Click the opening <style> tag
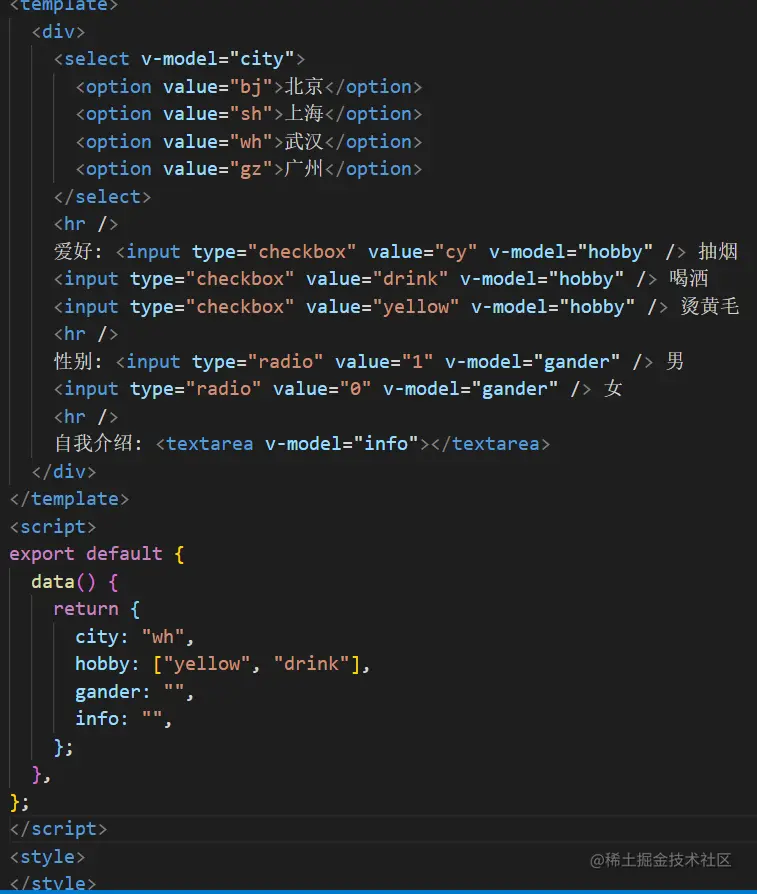 pos(48,856)
